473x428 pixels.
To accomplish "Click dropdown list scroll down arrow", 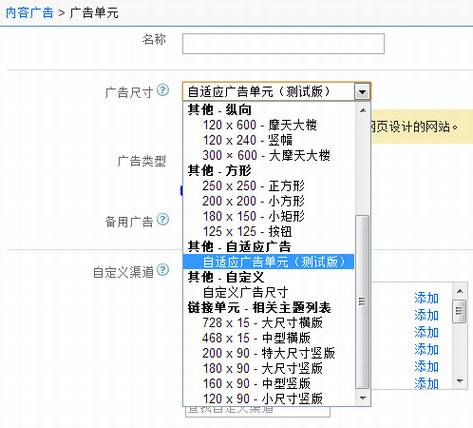I will point(363,398).
